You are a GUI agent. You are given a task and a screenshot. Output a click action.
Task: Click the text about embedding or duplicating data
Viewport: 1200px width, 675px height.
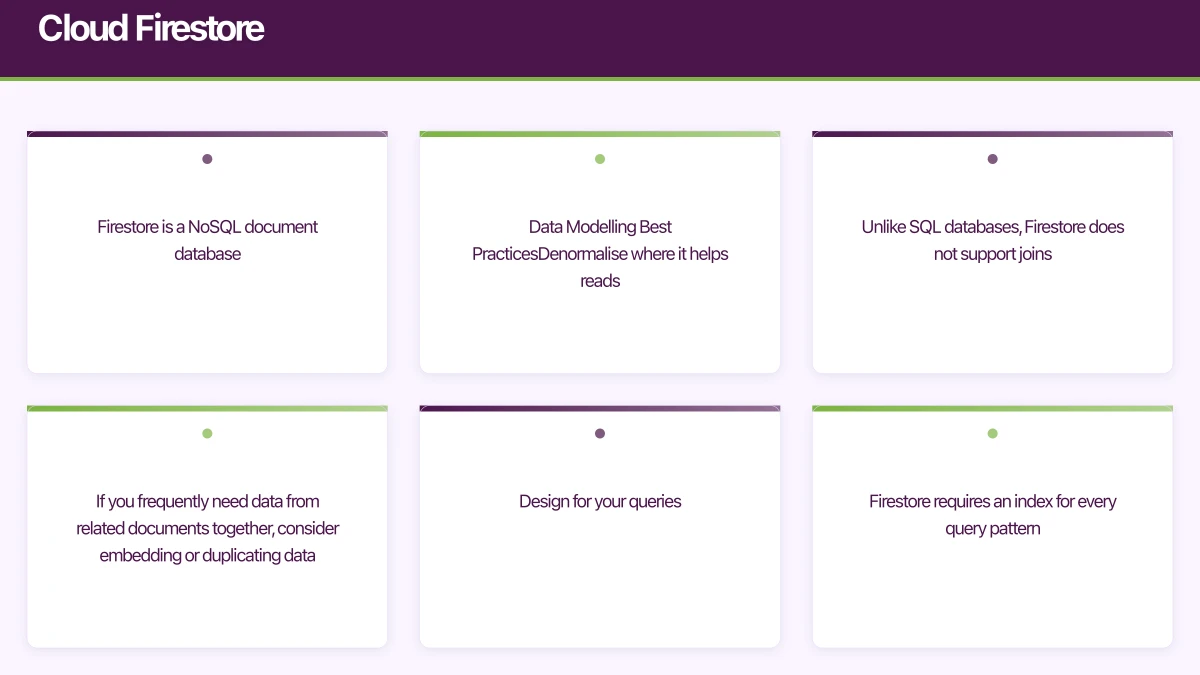point(207,528)
